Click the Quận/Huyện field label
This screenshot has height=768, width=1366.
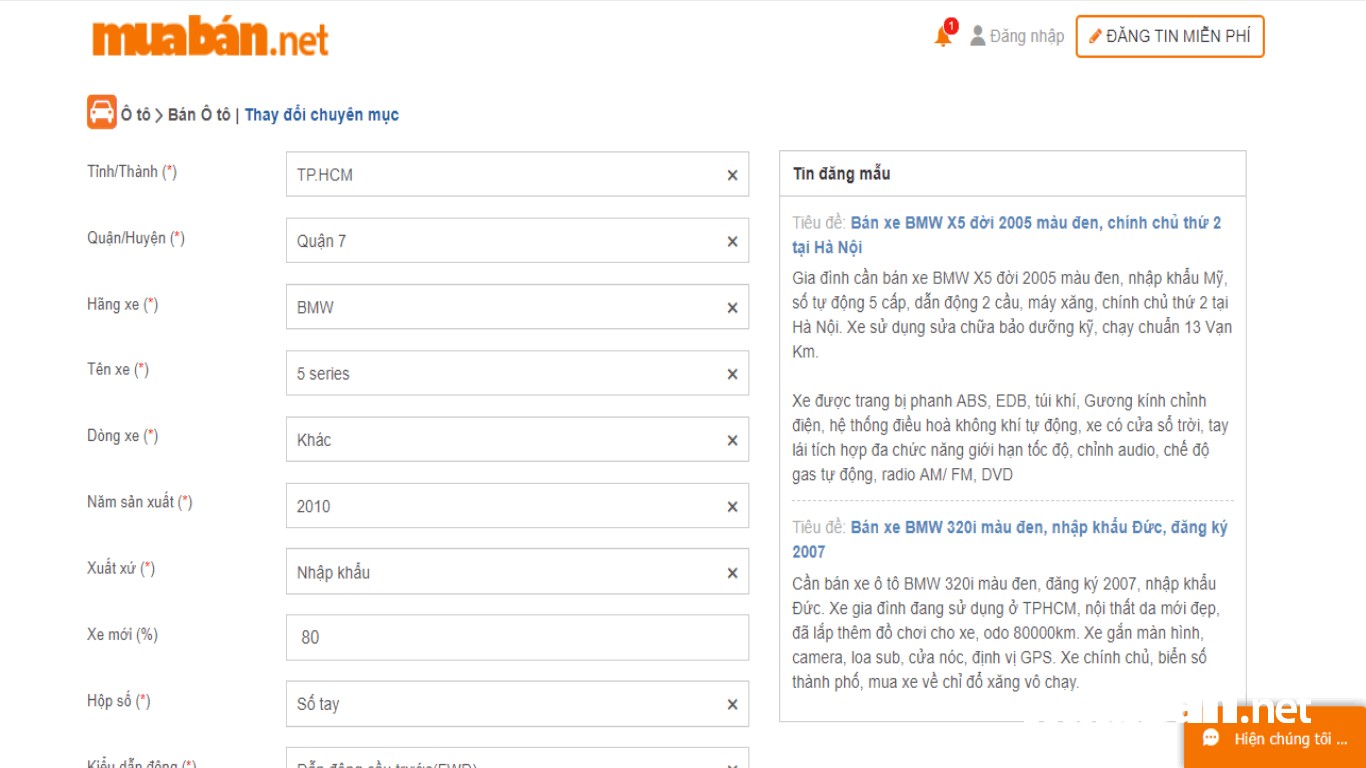click(x=136, y=238)
